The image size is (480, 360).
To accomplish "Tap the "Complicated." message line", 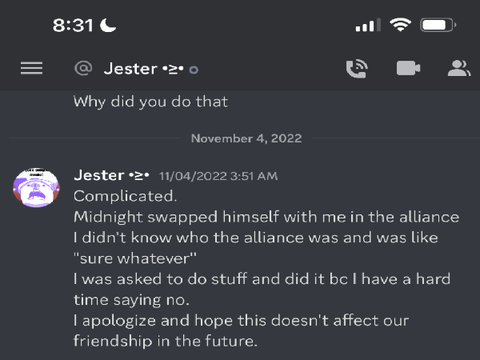I will click(125, 196).
